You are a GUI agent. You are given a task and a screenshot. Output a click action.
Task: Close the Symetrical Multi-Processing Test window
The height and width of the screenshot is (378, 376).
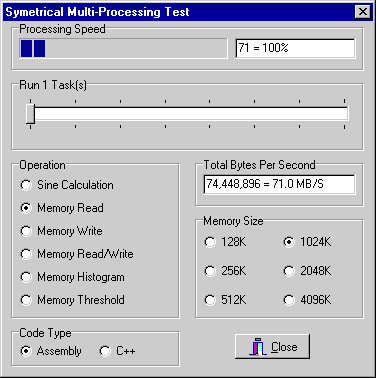coord(362,12)
